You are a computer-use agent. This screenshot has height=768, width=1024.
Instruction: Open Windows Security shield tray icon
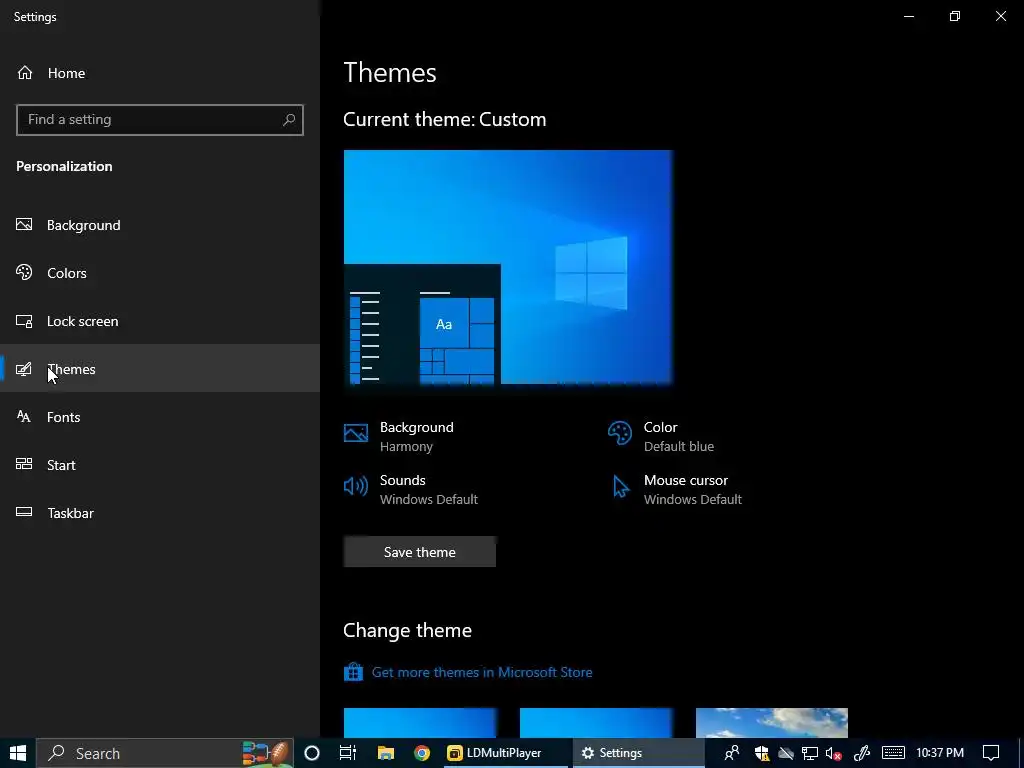click(x=761, y=753)
